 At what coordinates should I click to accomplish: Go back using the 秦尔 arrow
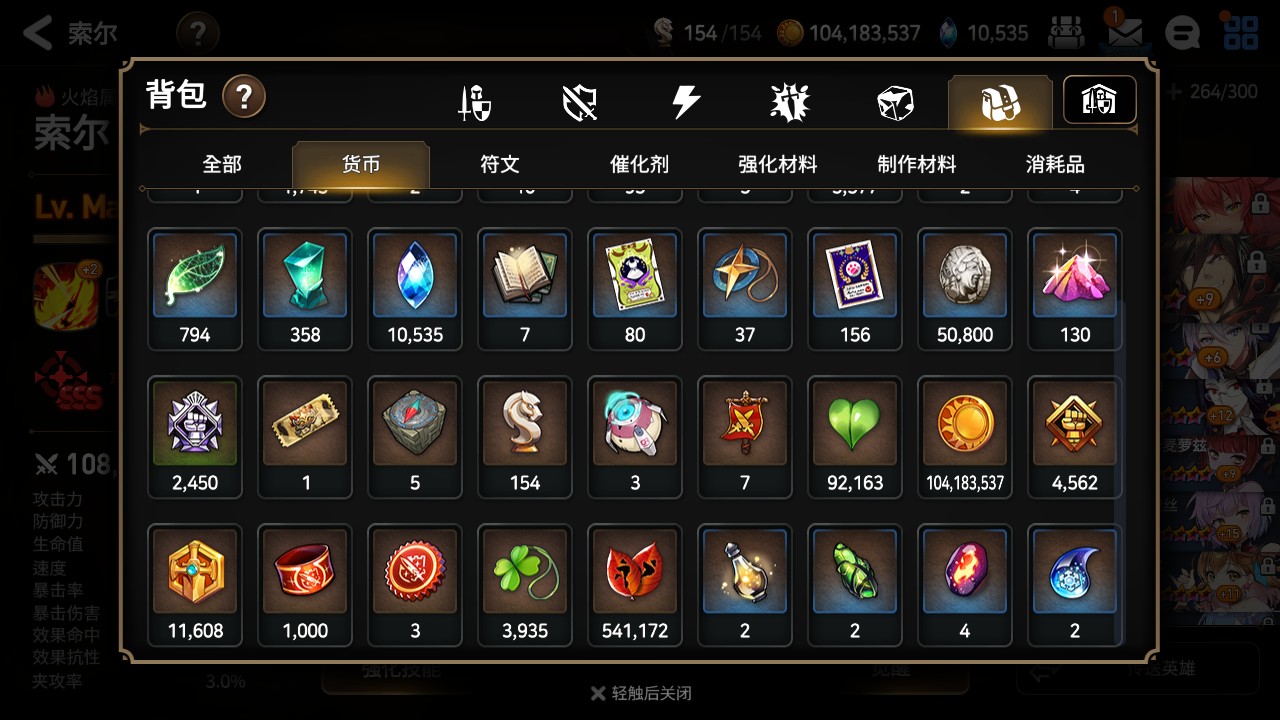(x=70, y=33)
